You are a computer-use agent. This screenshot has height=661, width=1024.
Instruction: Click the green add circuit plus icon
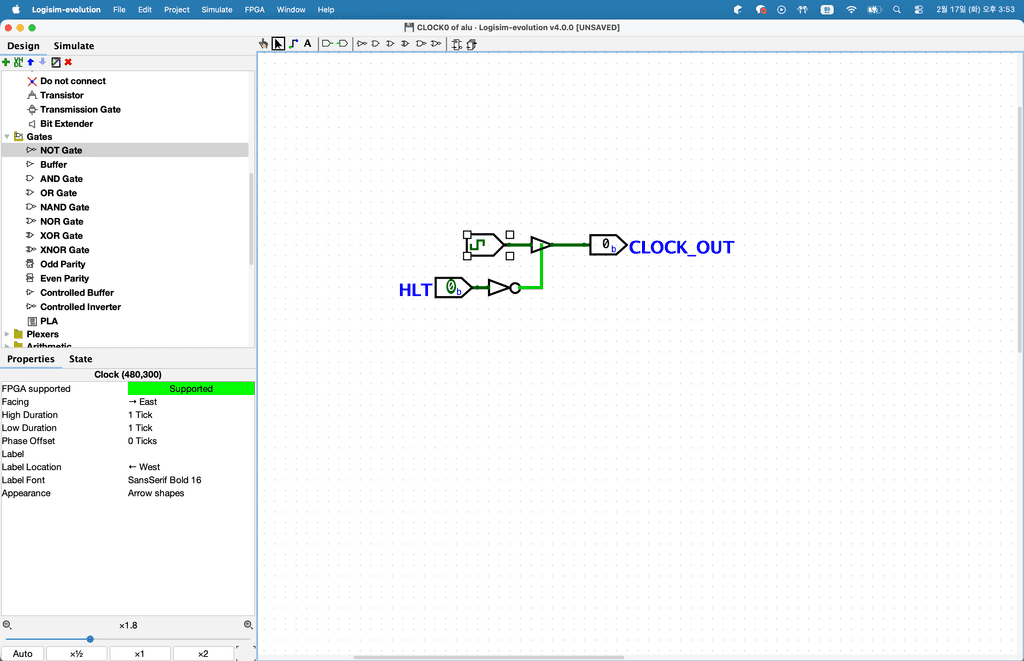coord(6,62)
